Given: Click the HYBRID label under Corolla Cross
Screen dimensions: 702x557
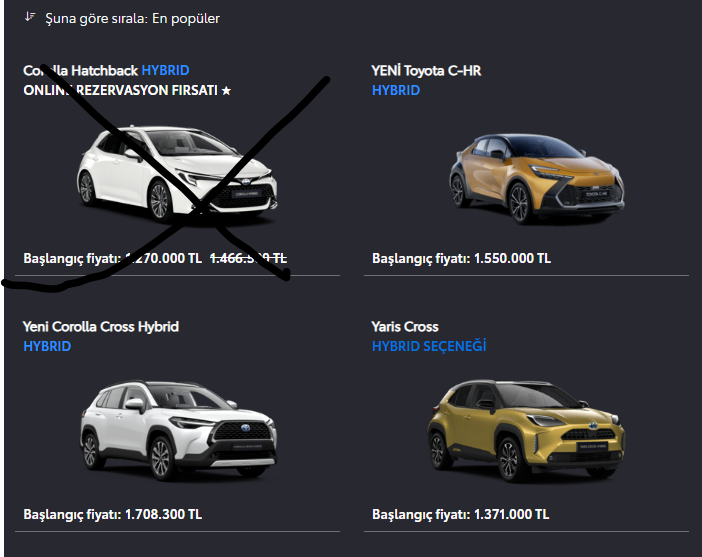Looking at the screenshot, I should (47, 347).
